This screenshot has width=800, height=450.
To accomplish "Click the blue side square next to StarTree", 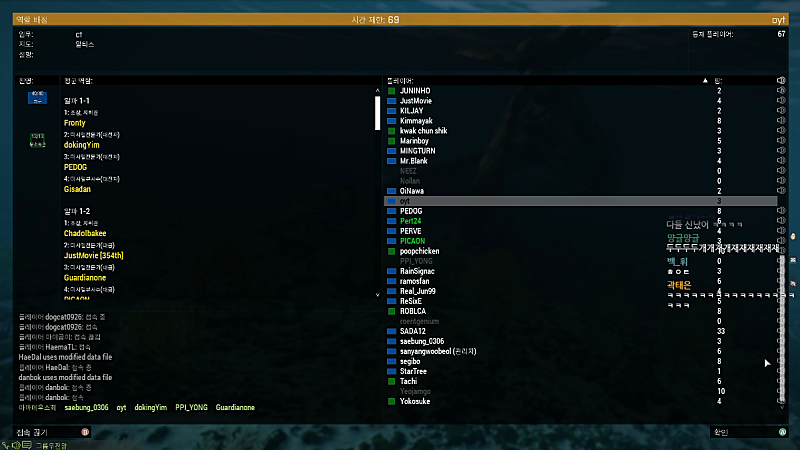I will (391, 371).
